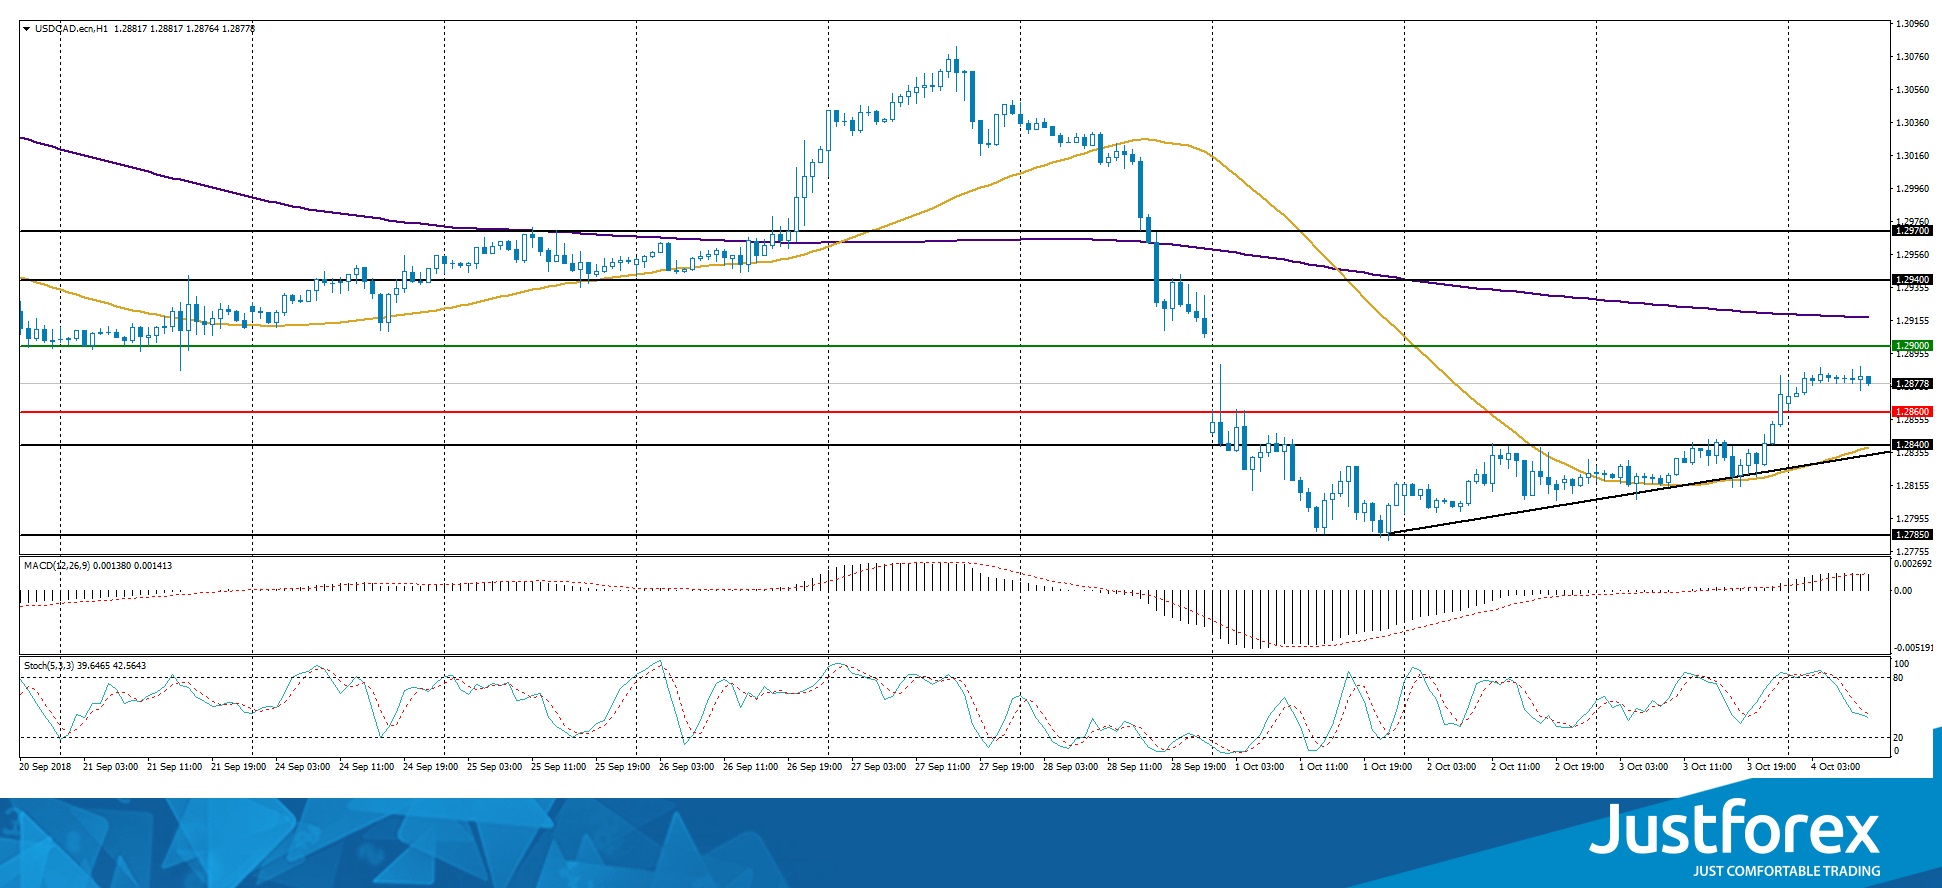Click the 1.30360 price scale label
Viewport: 1942px width, 888px height.
click(1913, 123)
